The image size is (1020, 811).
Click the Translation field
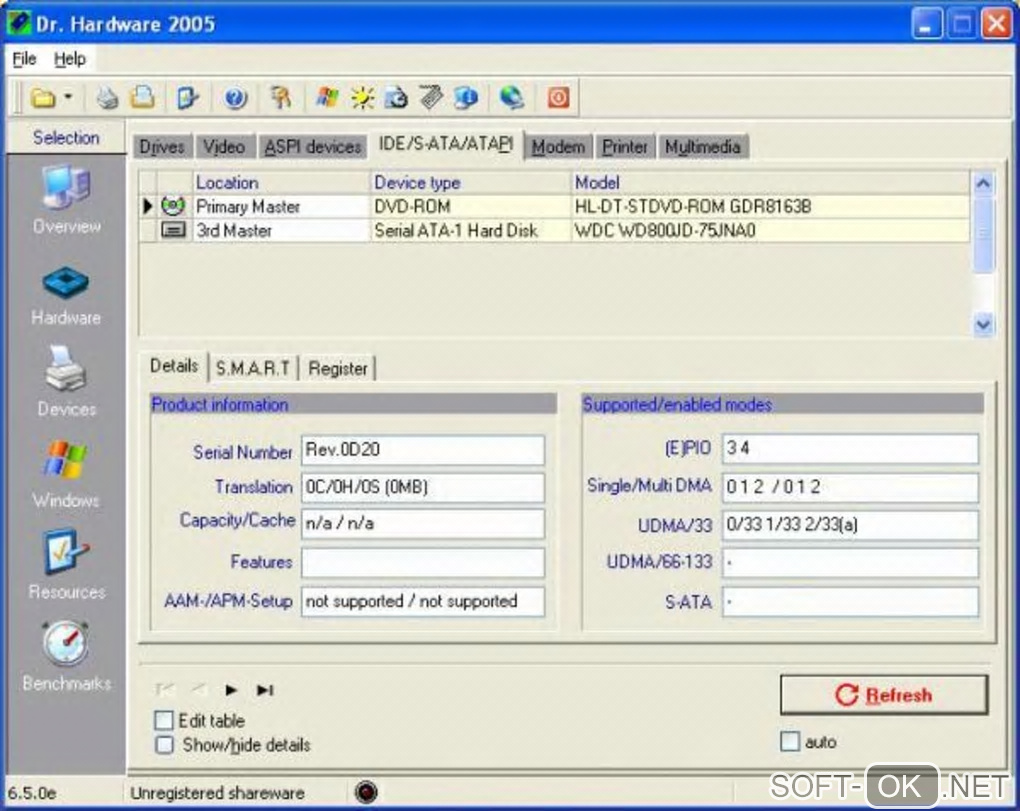pyautogui.click(x=423, y=487)
